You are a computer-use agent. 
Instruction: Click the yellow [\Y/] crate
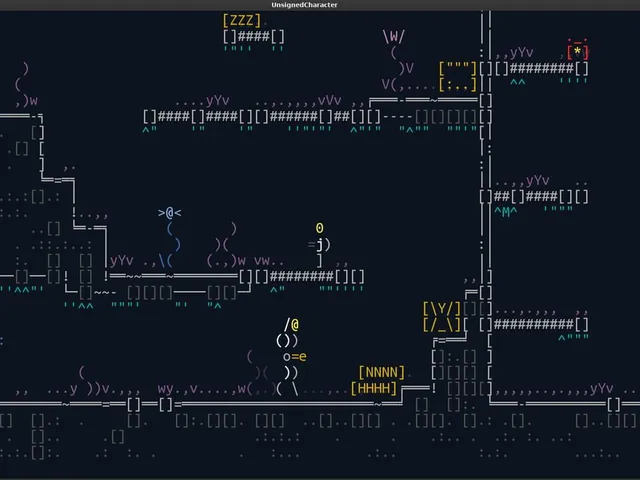442,309
